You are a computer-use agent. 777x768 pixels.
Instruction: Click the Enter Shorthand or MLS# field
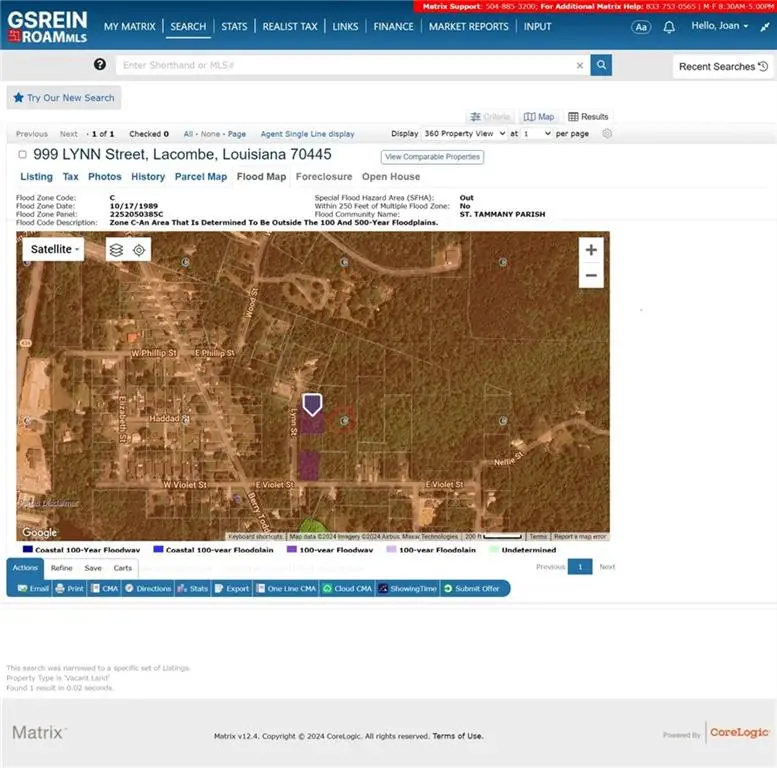pos(345,66)
